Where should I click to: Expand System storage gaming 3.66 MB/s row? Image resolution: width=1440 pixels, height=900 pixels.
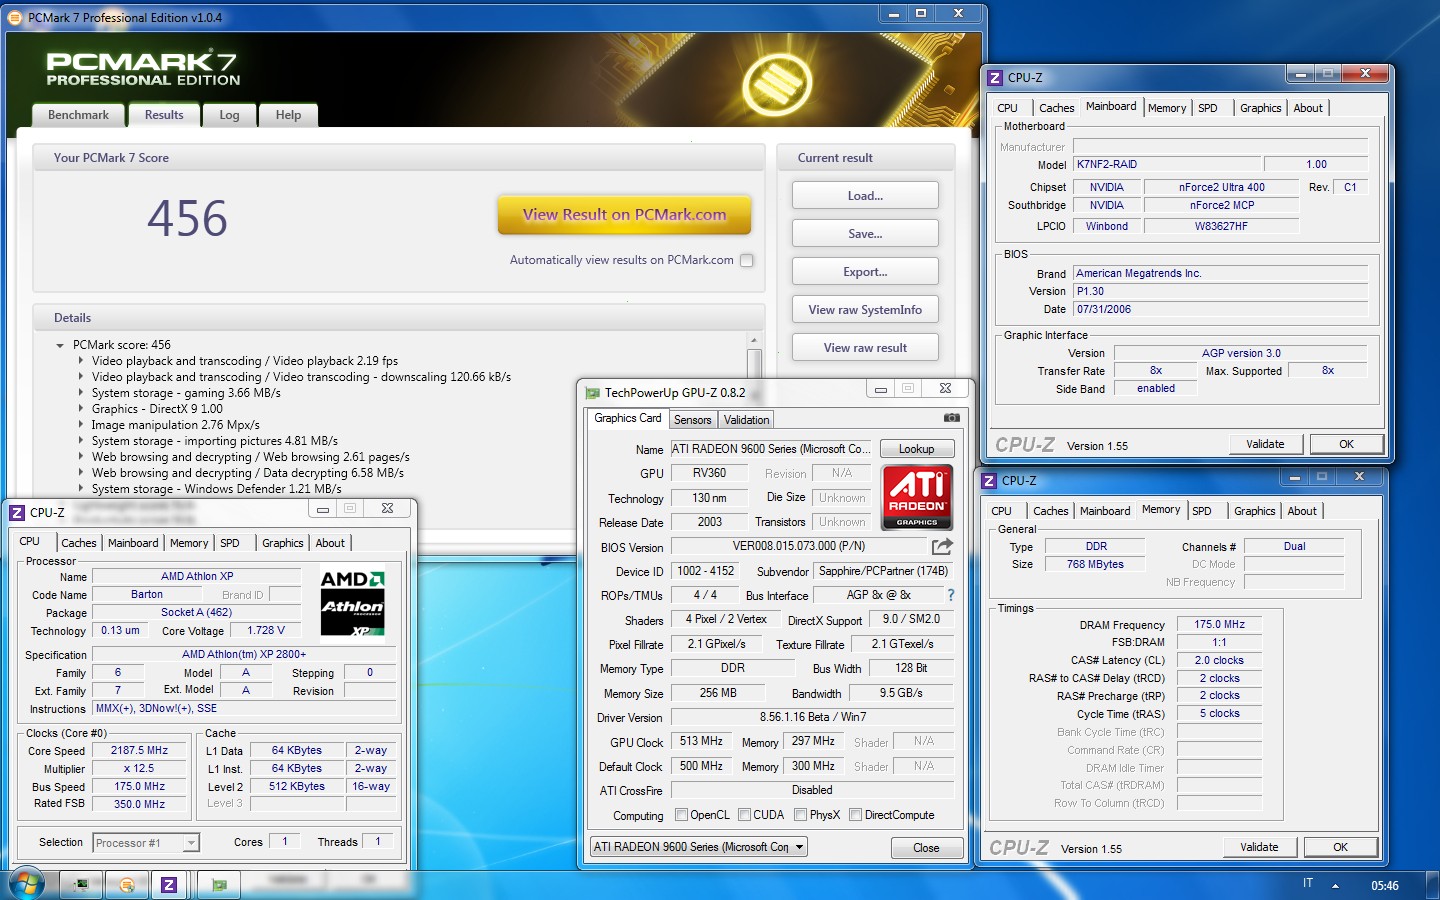pos(81,393)
